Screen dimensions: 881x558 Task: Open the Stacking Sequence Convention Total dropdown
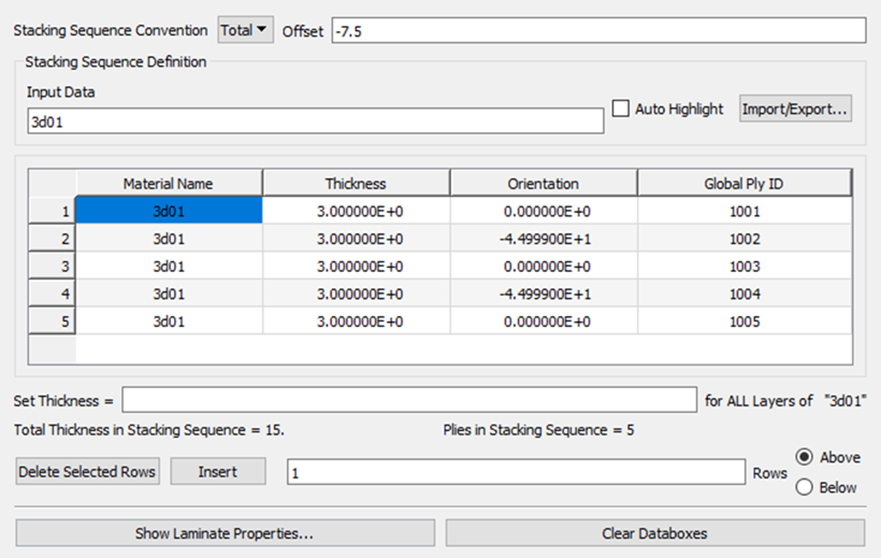click(x=245, y=30)
